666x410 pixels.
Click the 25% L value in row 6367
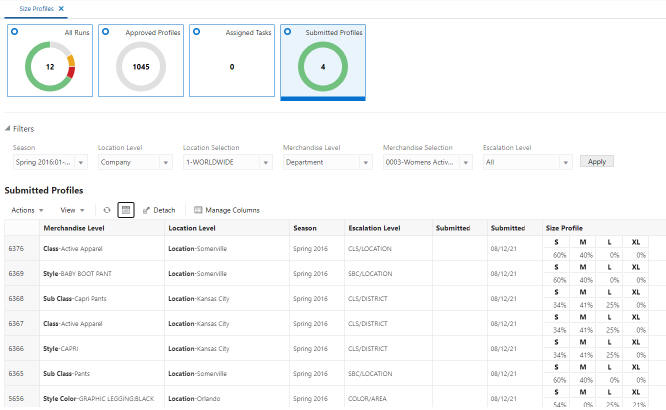(612, 330)
